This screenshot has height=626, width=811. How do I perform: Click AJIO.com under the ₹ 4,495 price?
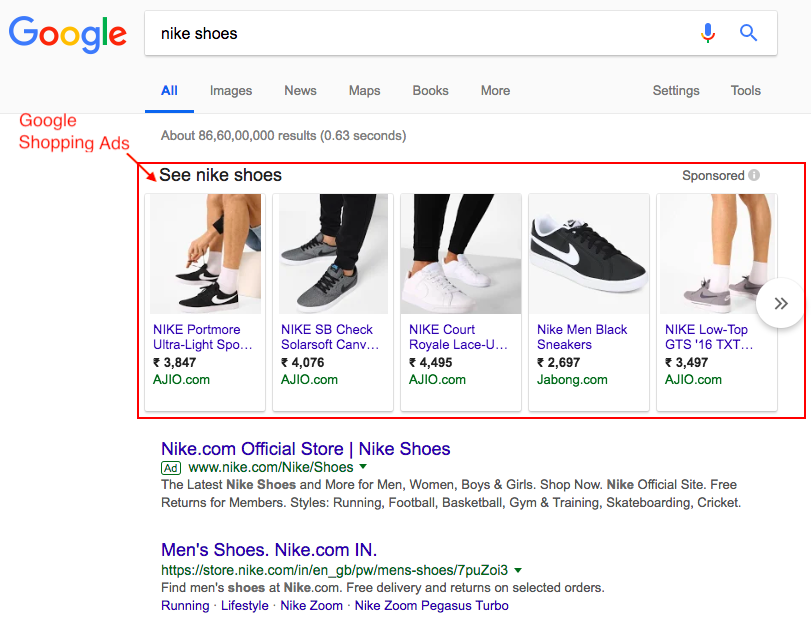click(437, 380)
